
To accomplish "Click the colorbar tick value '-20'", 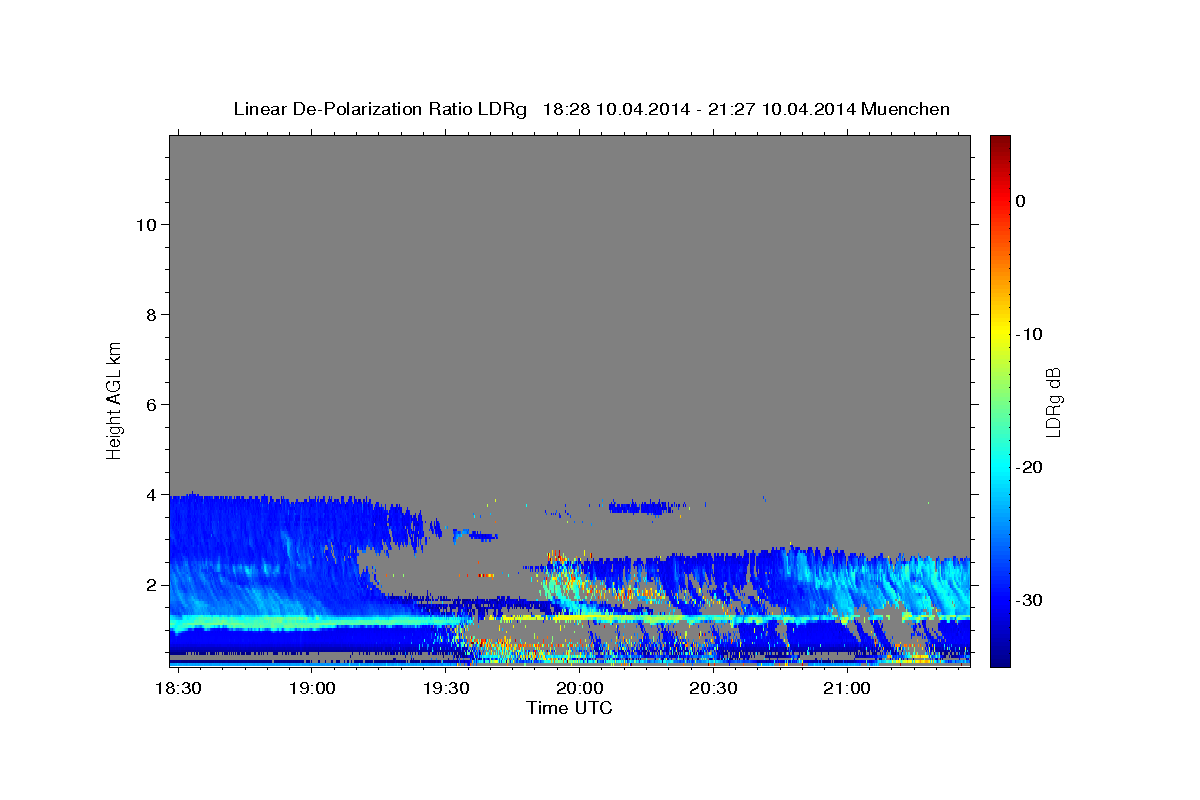I will pos(1030,467).
